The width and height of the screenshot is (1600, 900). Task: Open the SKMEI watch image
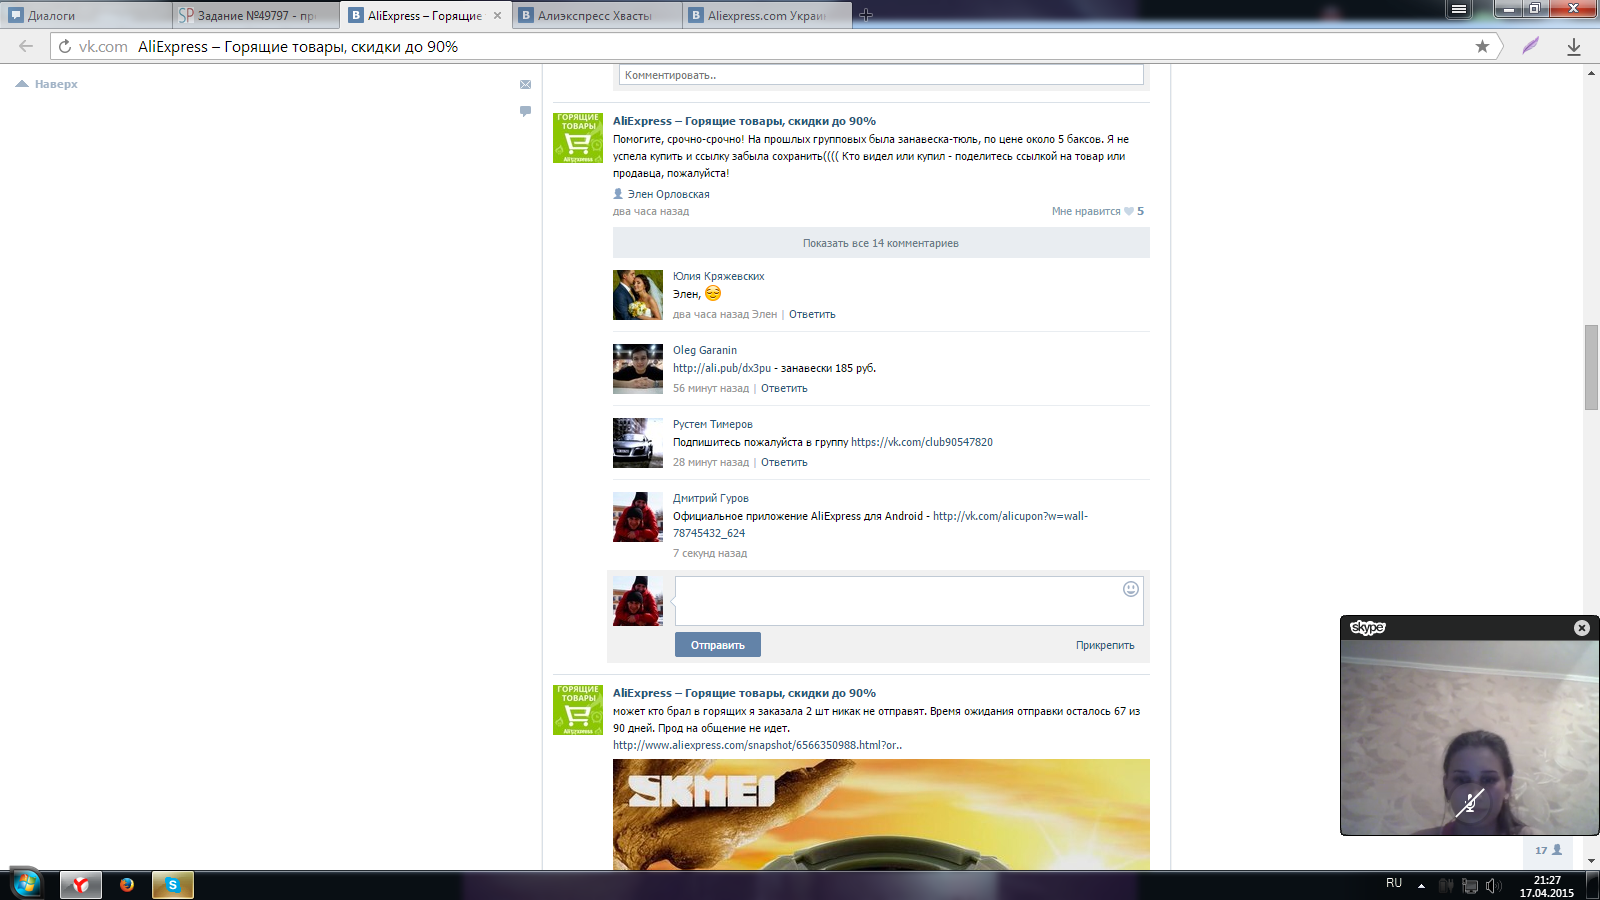coord(881,814)
